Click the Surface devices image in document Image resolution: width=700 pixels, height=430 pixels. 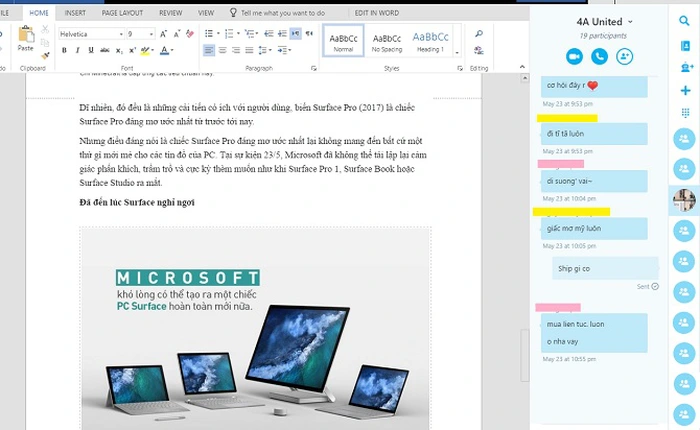pos(255,328)
